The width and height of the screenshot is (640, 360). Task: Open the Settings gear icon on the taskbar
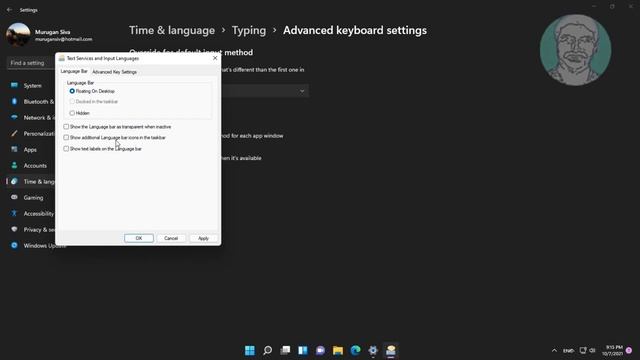[373, 350]
